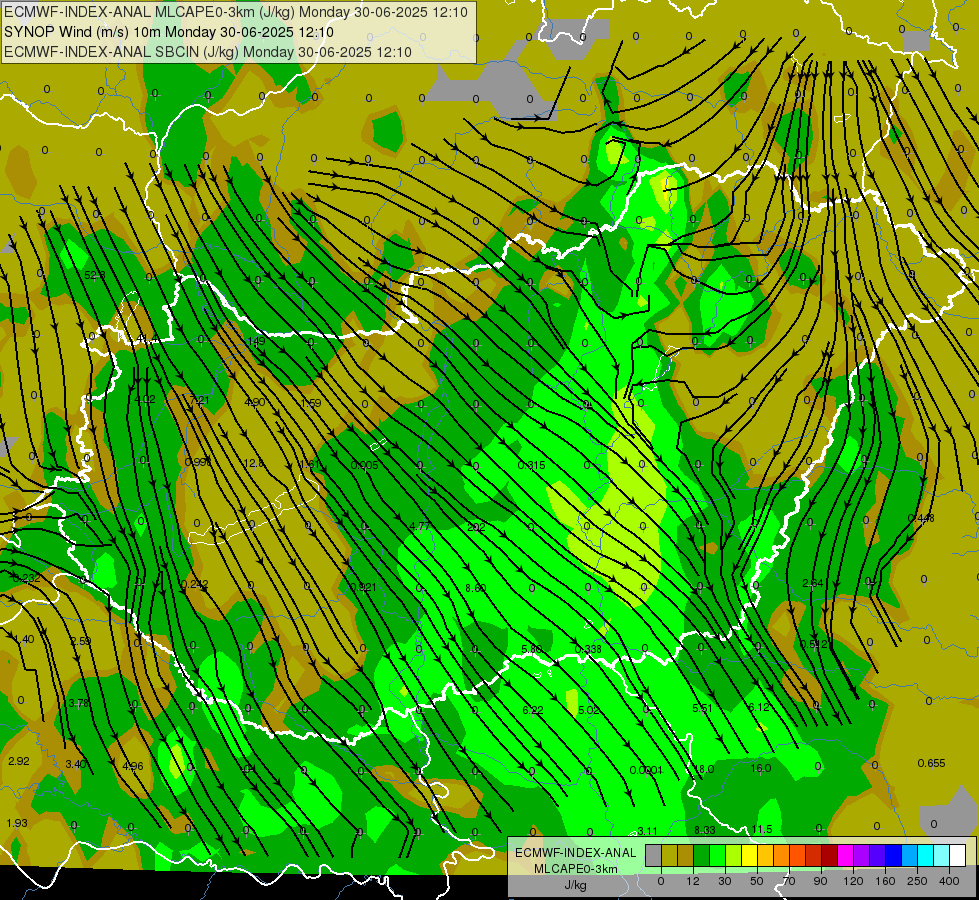Click the legend scale value 50
979x900 pixels.
pos(757,881)
